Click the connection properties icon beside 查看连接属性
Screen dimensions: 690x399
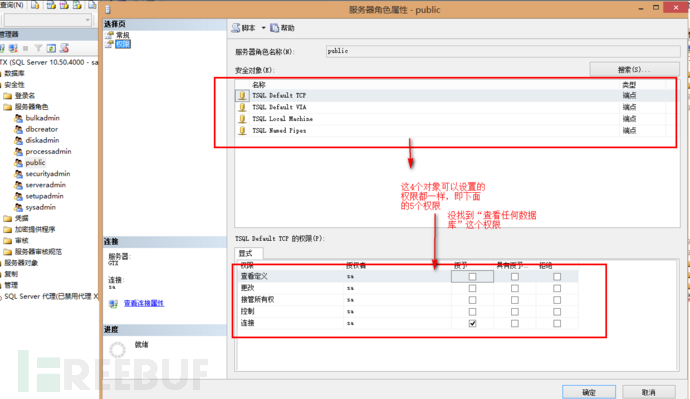click(114, 304)
